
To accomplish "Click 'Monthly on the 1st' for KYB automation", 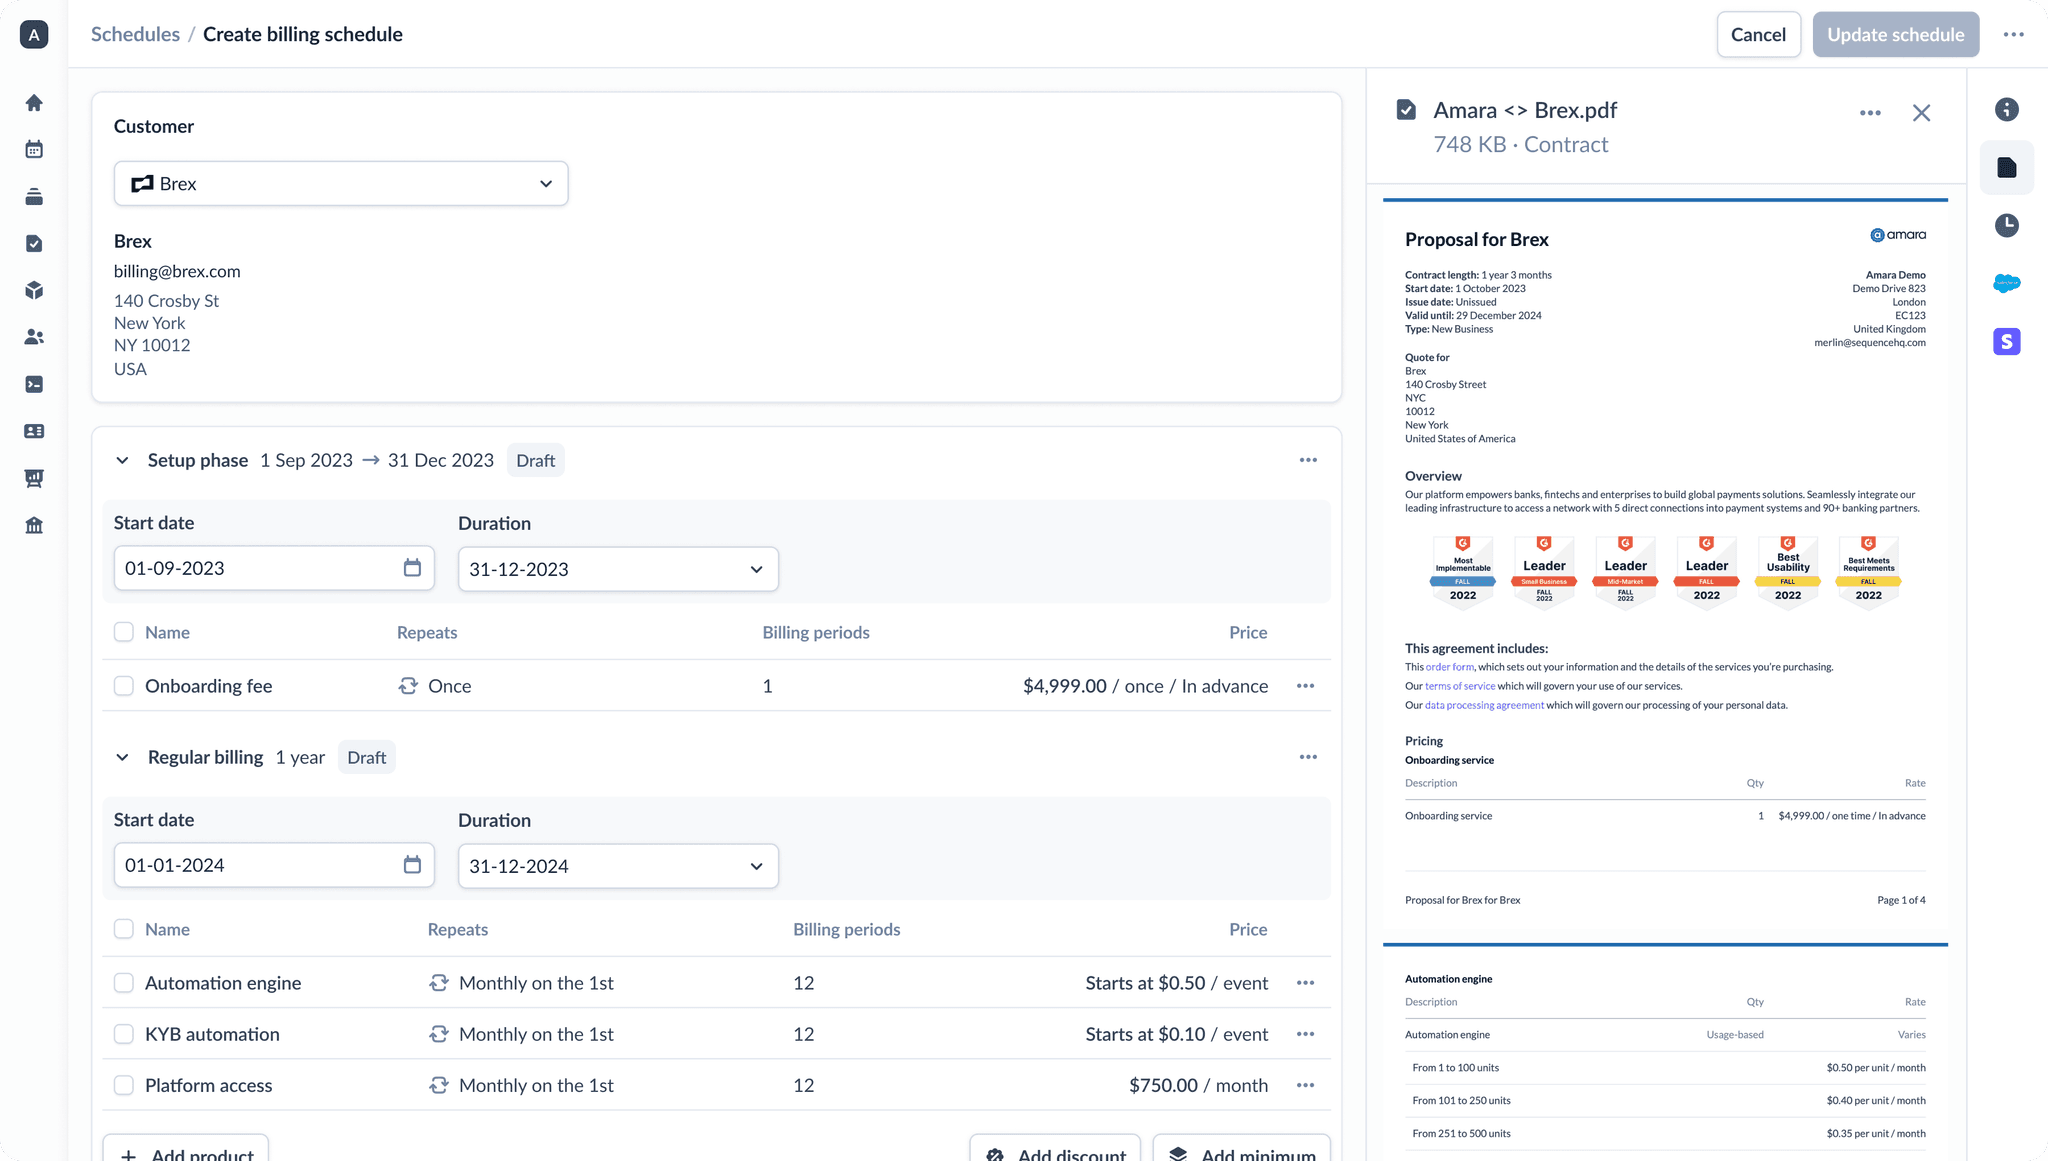I will coord(536,1034).
